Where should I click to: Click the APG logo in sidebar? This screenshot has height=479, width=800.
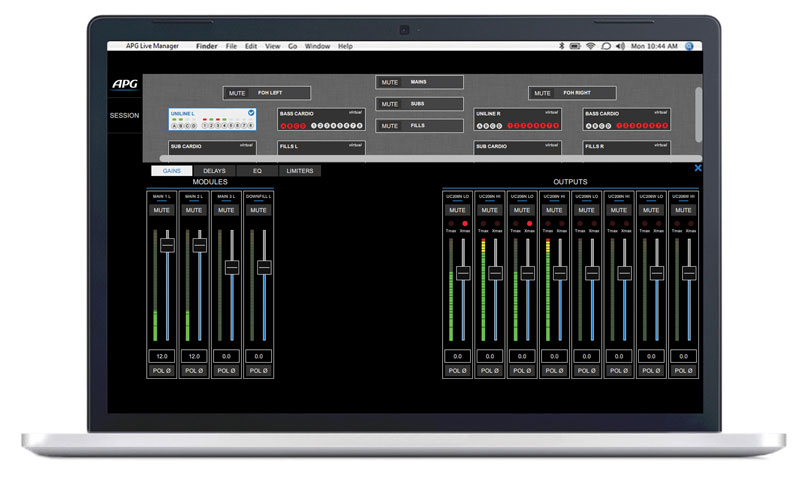(124, 84)
